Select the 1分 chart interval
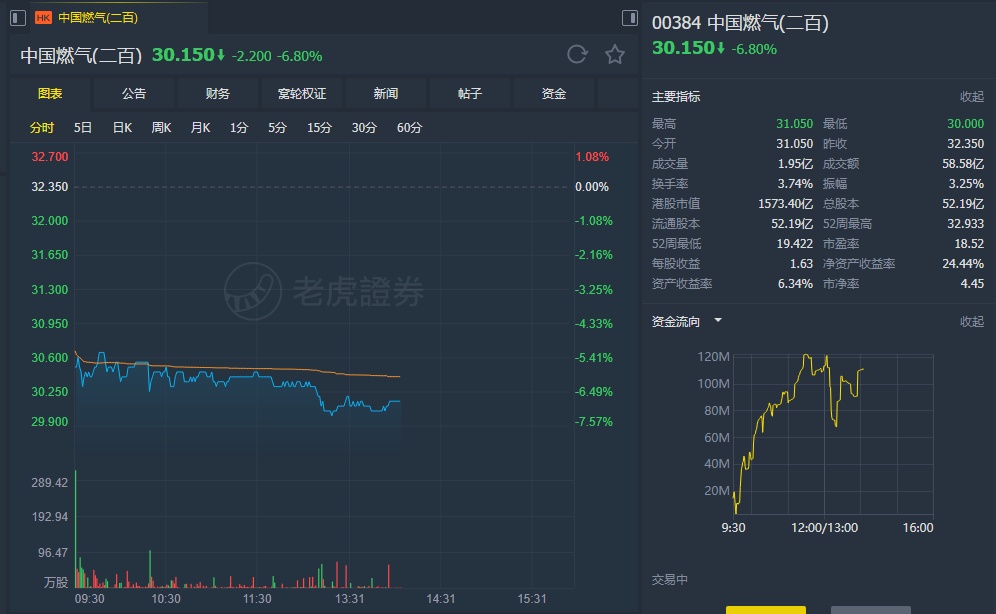Screen dimensions: 996x614 239,128
